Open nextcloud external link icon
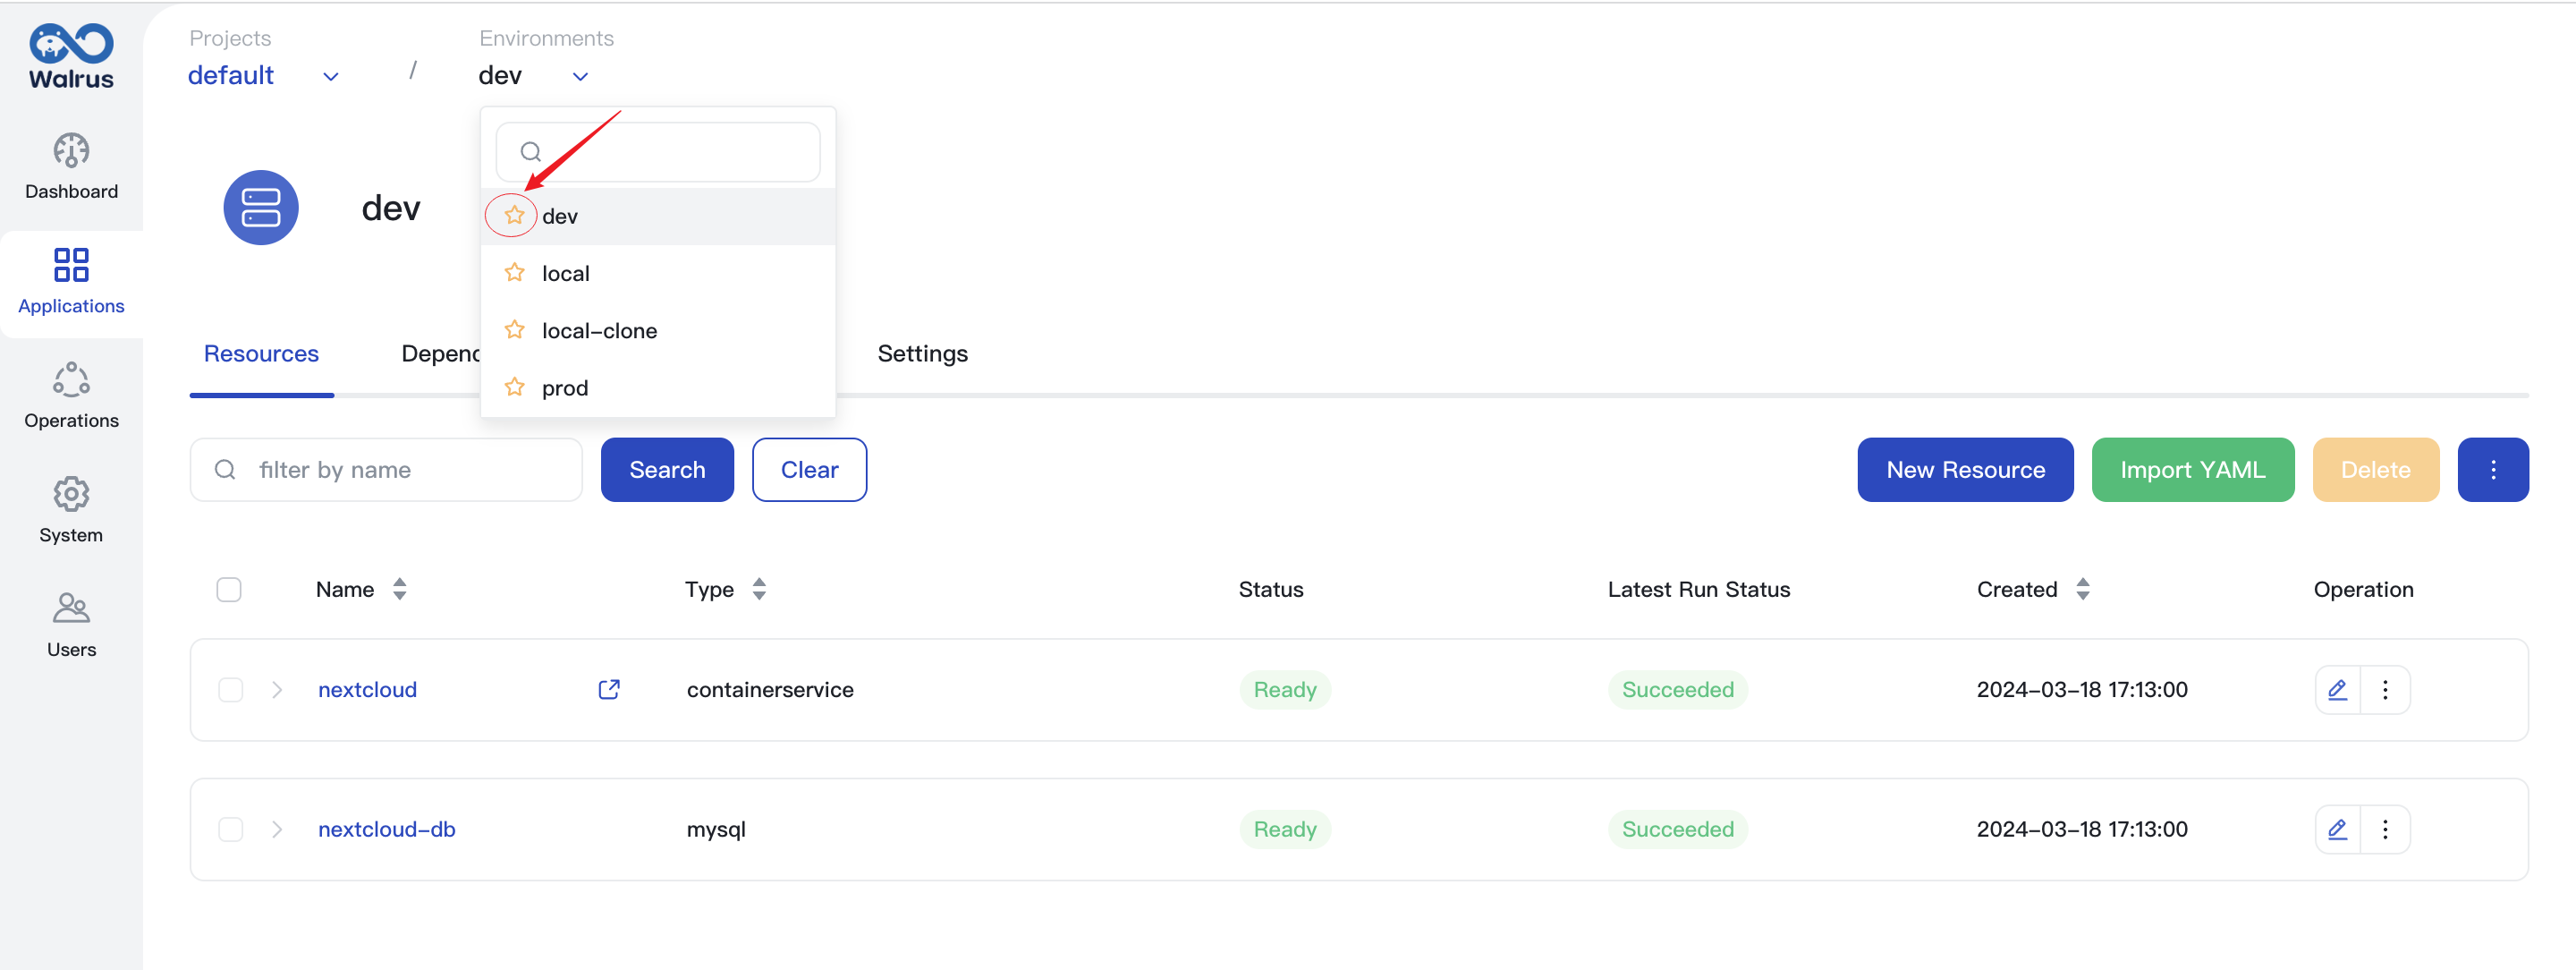Viewport: 2576px width, 970px height. [x=609, y=689]
